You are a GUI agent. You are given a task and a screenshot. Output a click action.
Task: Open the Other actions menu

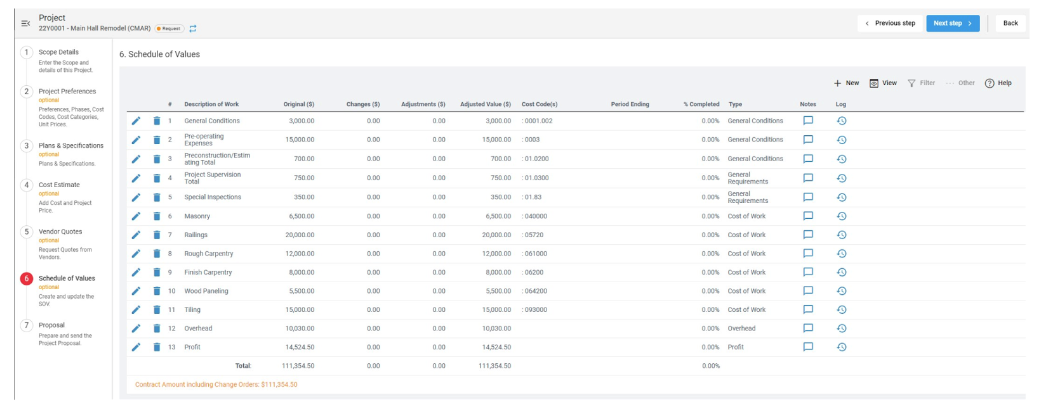[x=961, y=83]
